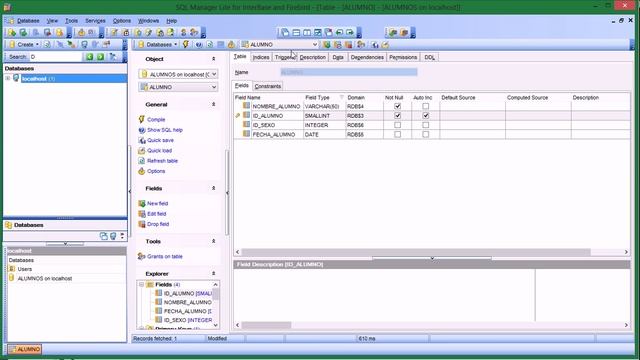The width and height of the screenshot is (640, 360).
Task: Click the VARCHAR(50) field type cell
Action: click(324, 106)
